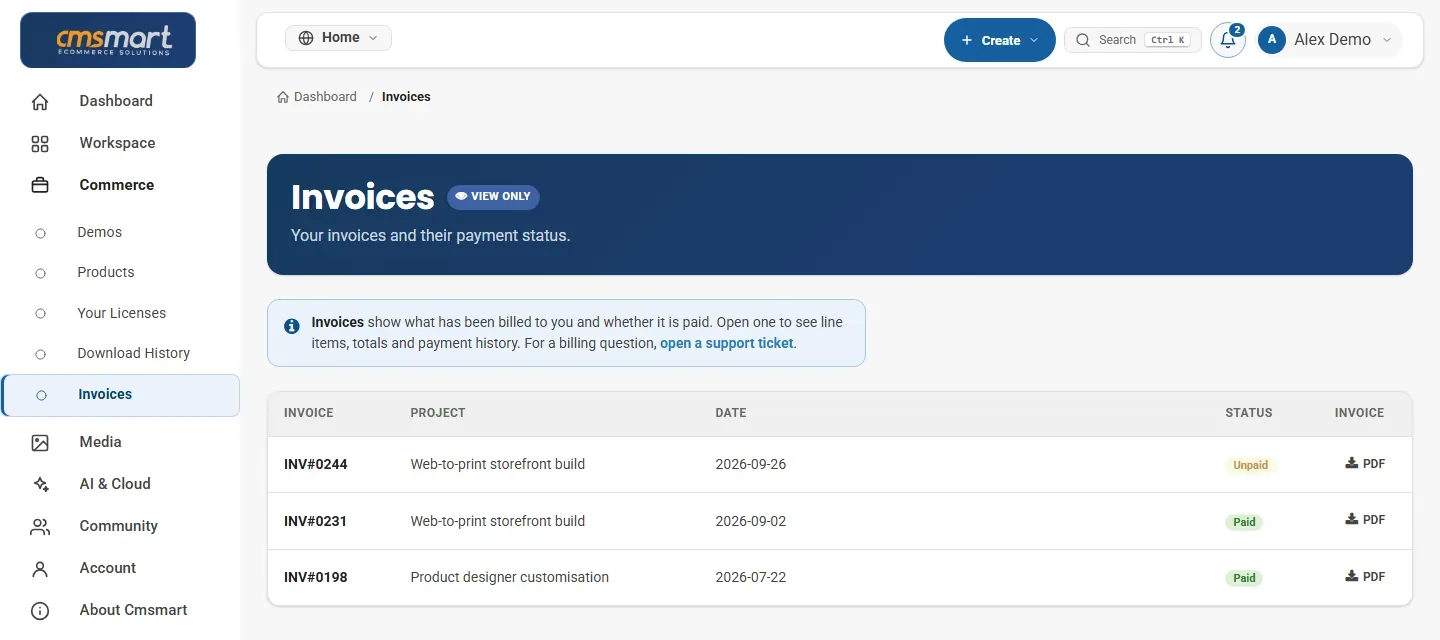This screenshot has height=640, width=1440.
Task: Click Paid badge for INV#0198
Action: 1244,578
